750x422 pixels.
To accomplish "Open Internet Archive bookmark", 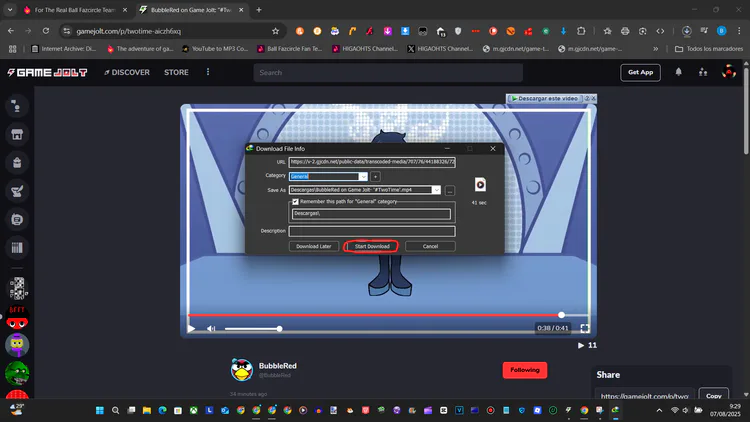I will (x=64, y=49).
